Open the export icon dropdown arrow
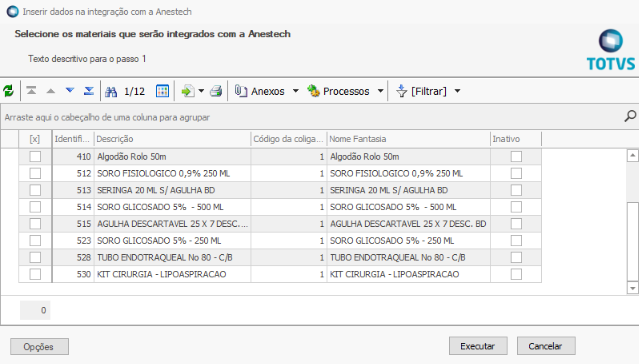 201,91
